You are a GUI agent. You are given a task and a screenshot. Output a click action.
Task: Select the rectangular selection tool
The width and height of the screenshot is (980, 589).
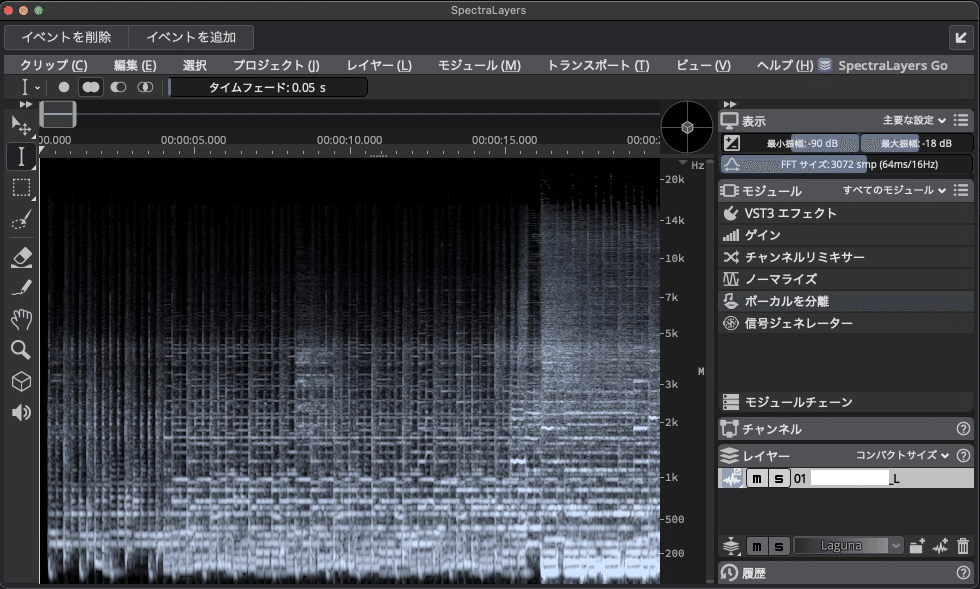point(20,188)
